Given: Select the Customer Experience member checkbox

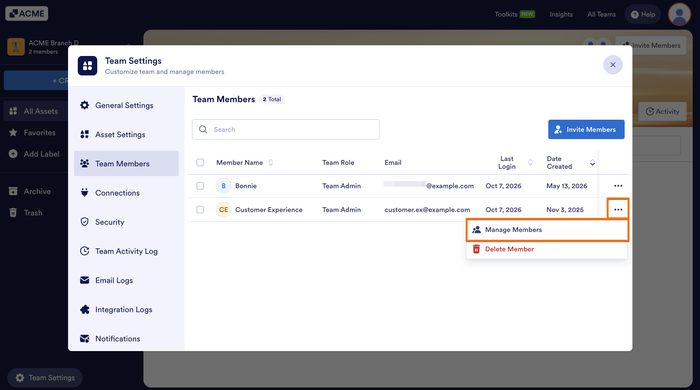Looking at the screenshot, I should click(x=200, y=209).
